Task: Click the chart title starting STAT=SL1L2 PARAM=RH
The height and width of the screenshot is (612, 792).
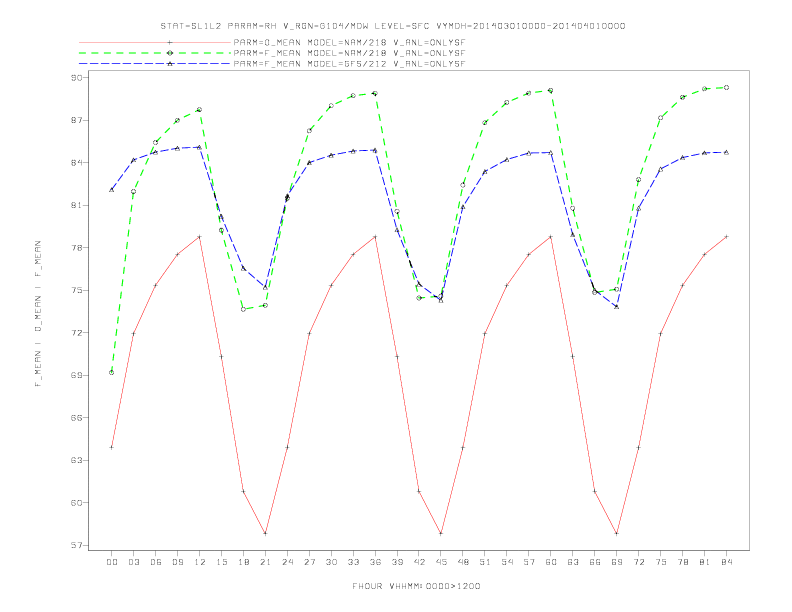Action: (393, 26)
